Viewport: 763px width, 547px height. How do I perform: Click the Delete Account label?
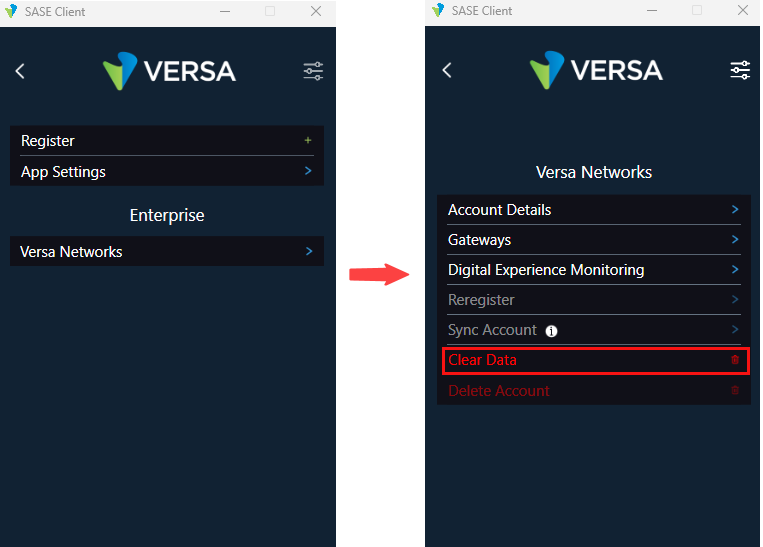pyautogui.click(x=498, y=391)
